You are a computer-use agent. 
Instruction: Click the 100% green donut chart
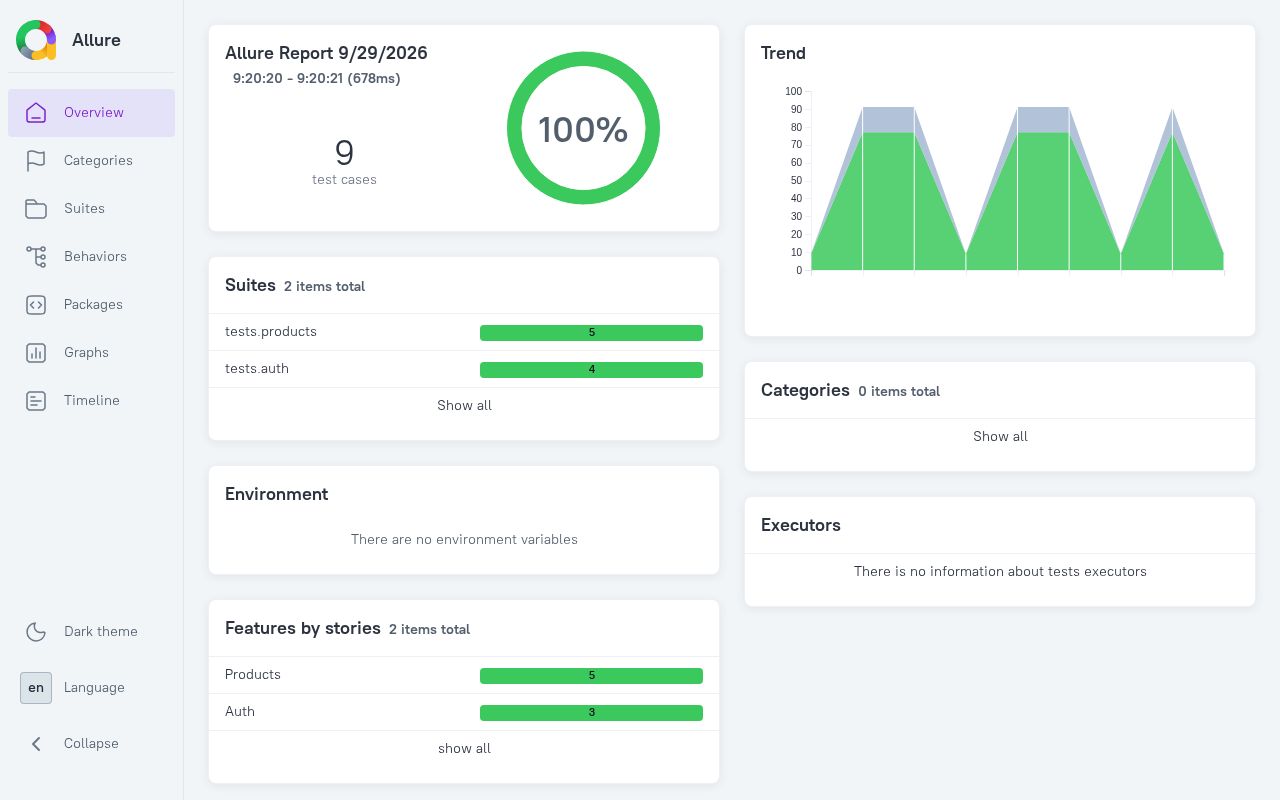click(x=583, y=128)
